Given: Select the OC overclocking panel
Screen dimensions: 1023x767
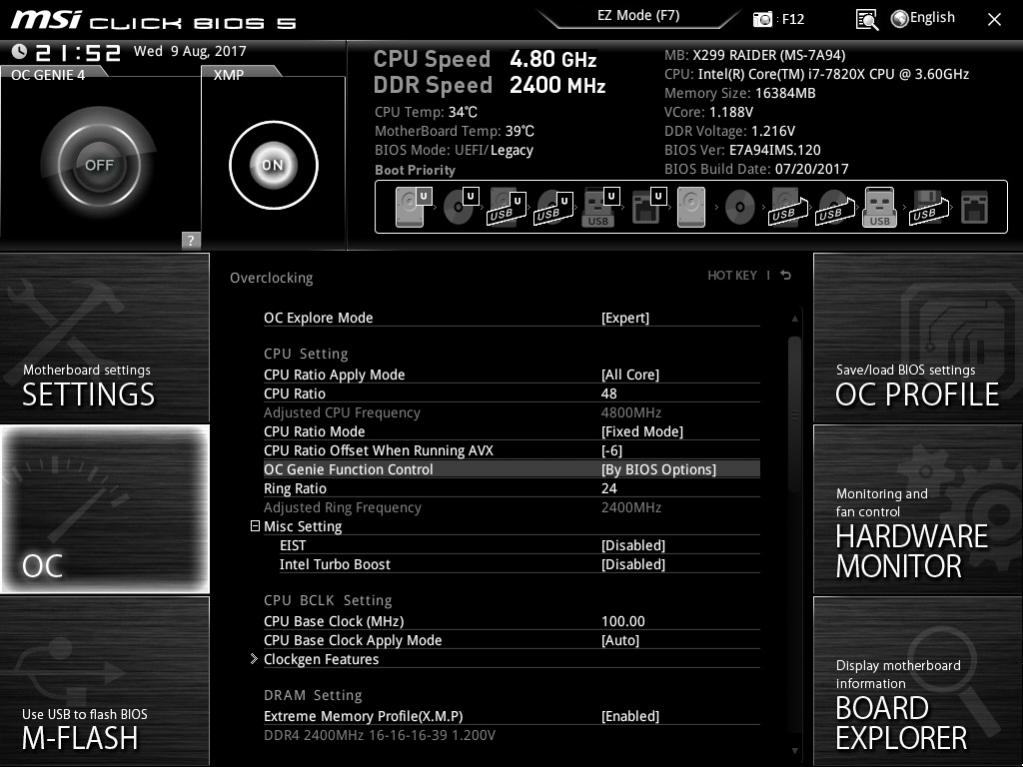Looking at the screenshot, I should 104,509.
